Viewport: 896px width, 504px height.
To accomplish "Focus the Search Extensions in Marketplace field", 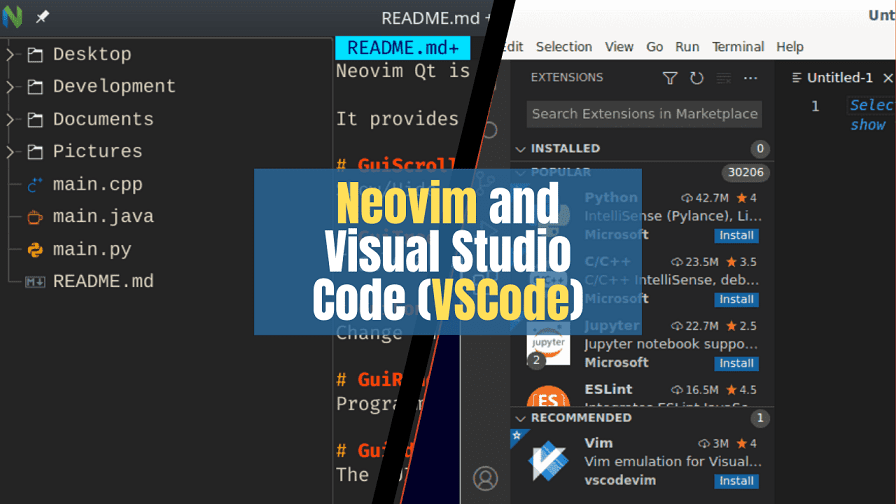I will pyautogui.click(x=644, y=114).
